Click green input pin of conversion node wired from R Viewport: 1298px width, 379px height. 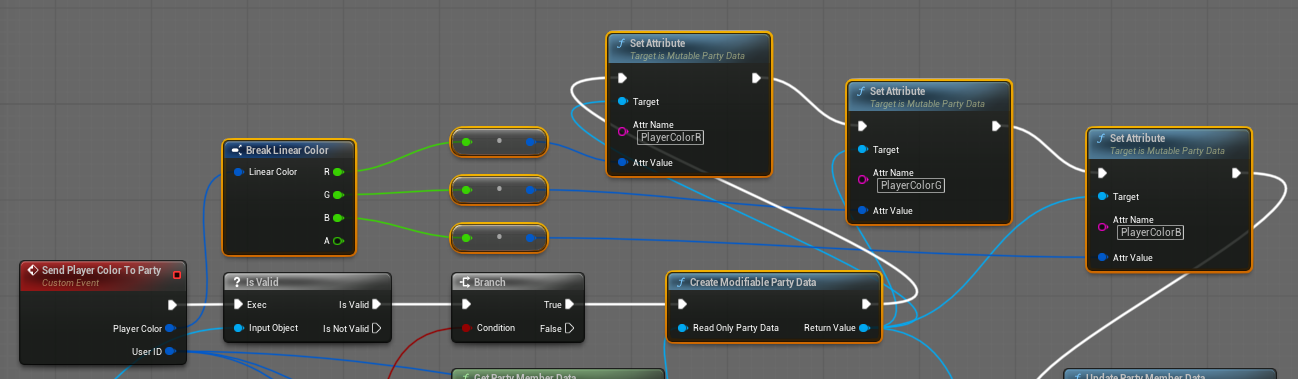[466, 142]
